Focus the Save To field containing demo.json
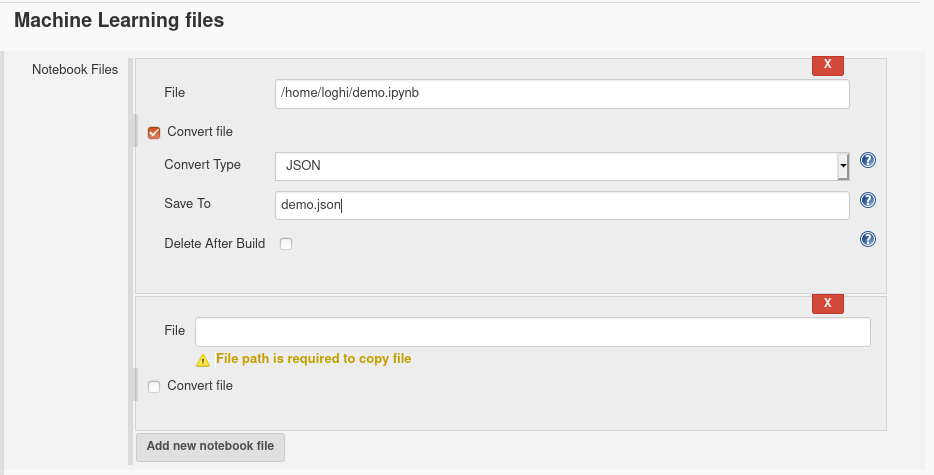The image size is (934, 475). pos(562,205)
